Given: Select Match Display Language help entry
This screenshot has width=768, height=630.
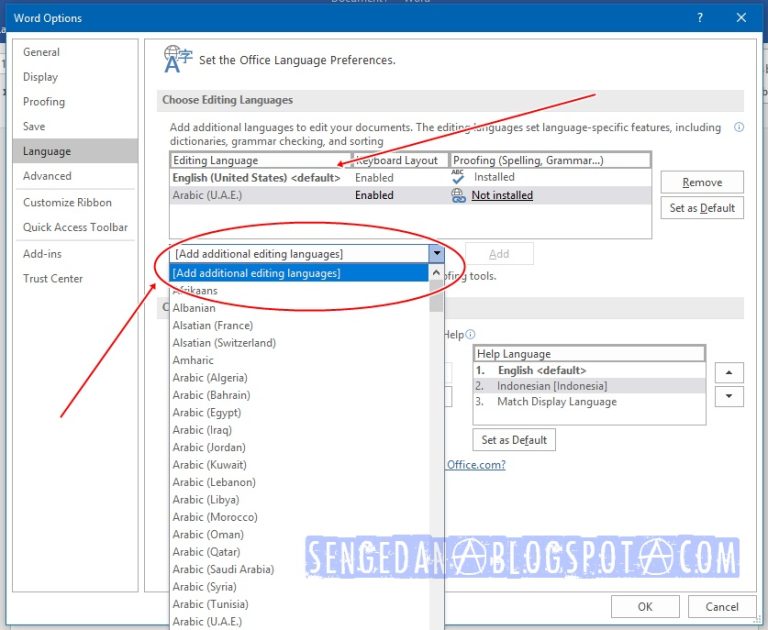Looking at the screenshot, I should (x=589, y=402).
